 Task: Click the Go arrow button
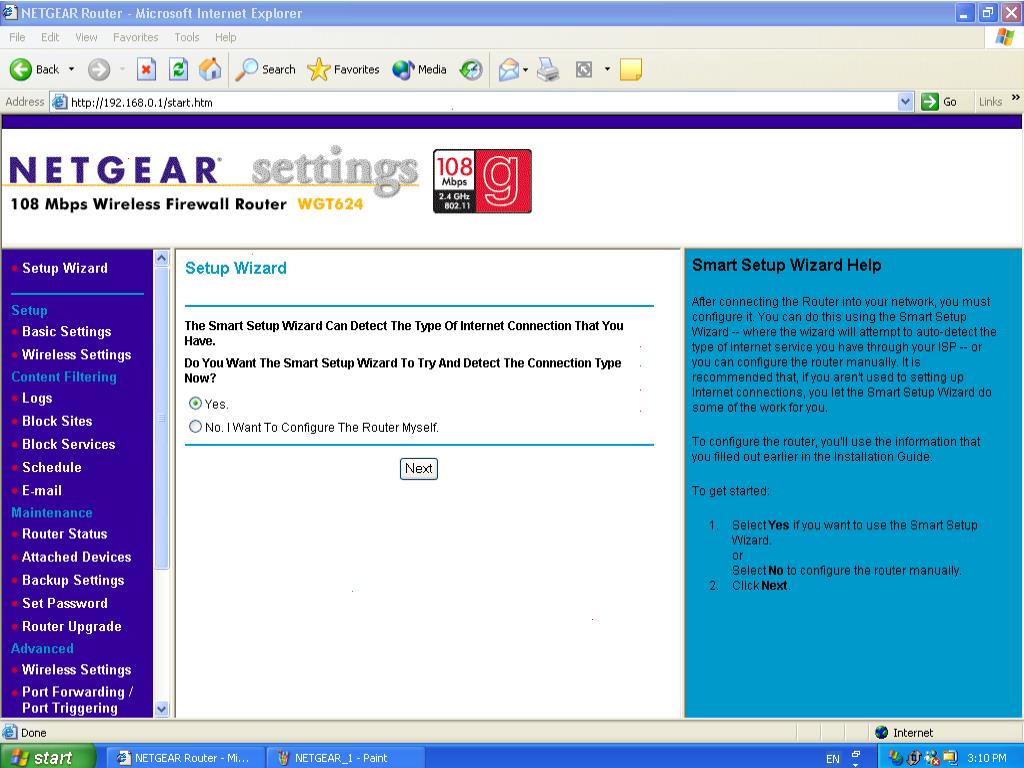pos(939,102)
